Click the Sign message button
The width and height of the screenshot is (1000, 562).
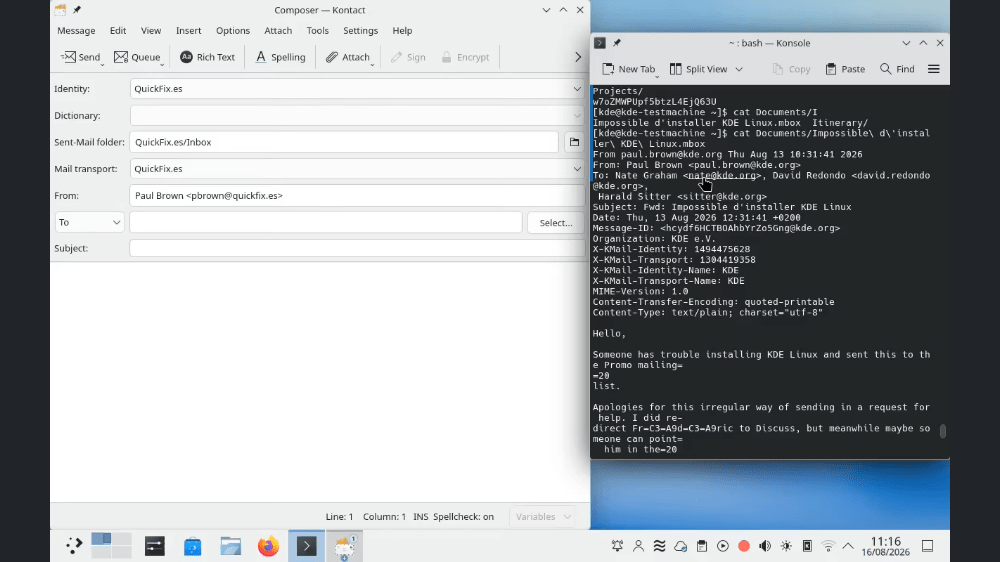[x=408, y=57]
